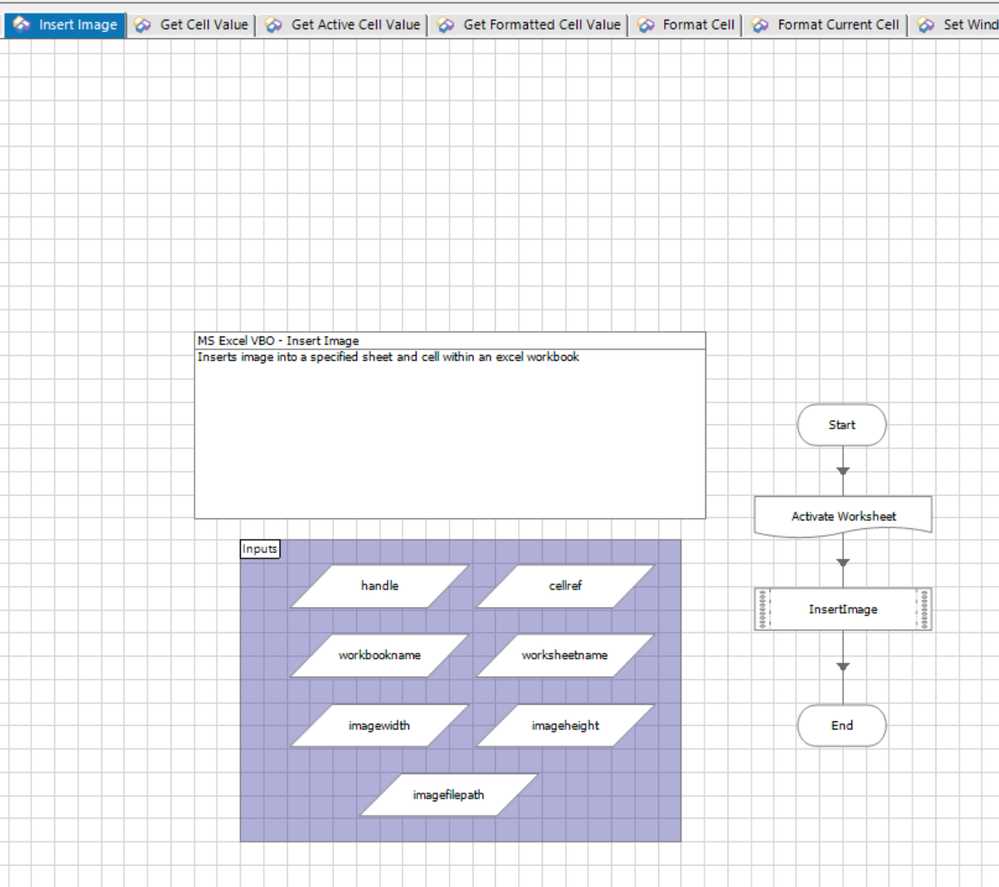Click the worksheetname data item
Viewport: 999px width, 887px height.
pyautogui.click(x=565, y=656)
